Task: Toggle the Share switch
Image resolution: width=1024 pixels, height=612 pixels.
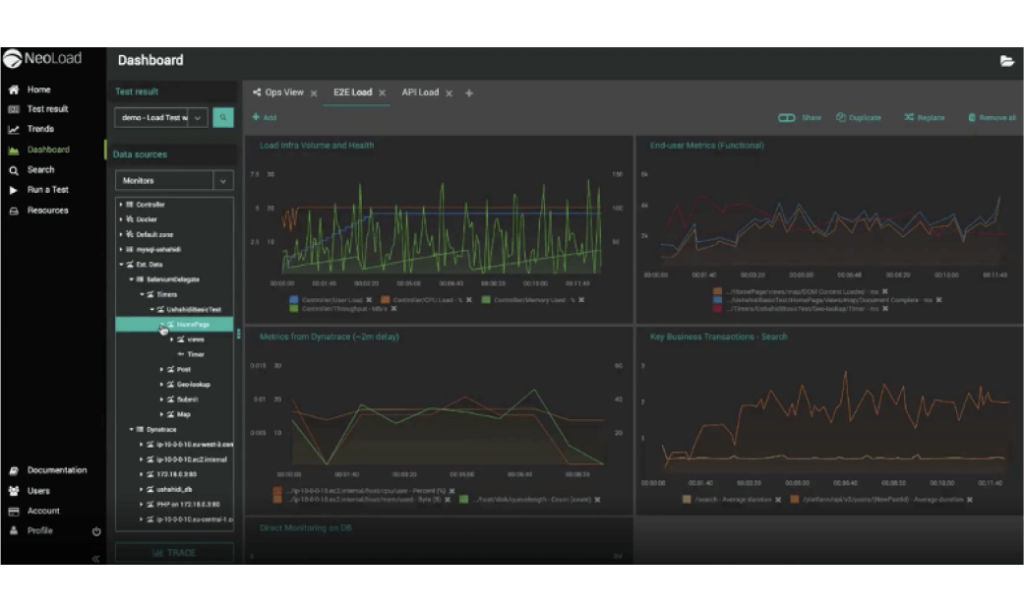Action: coord(787,118)
